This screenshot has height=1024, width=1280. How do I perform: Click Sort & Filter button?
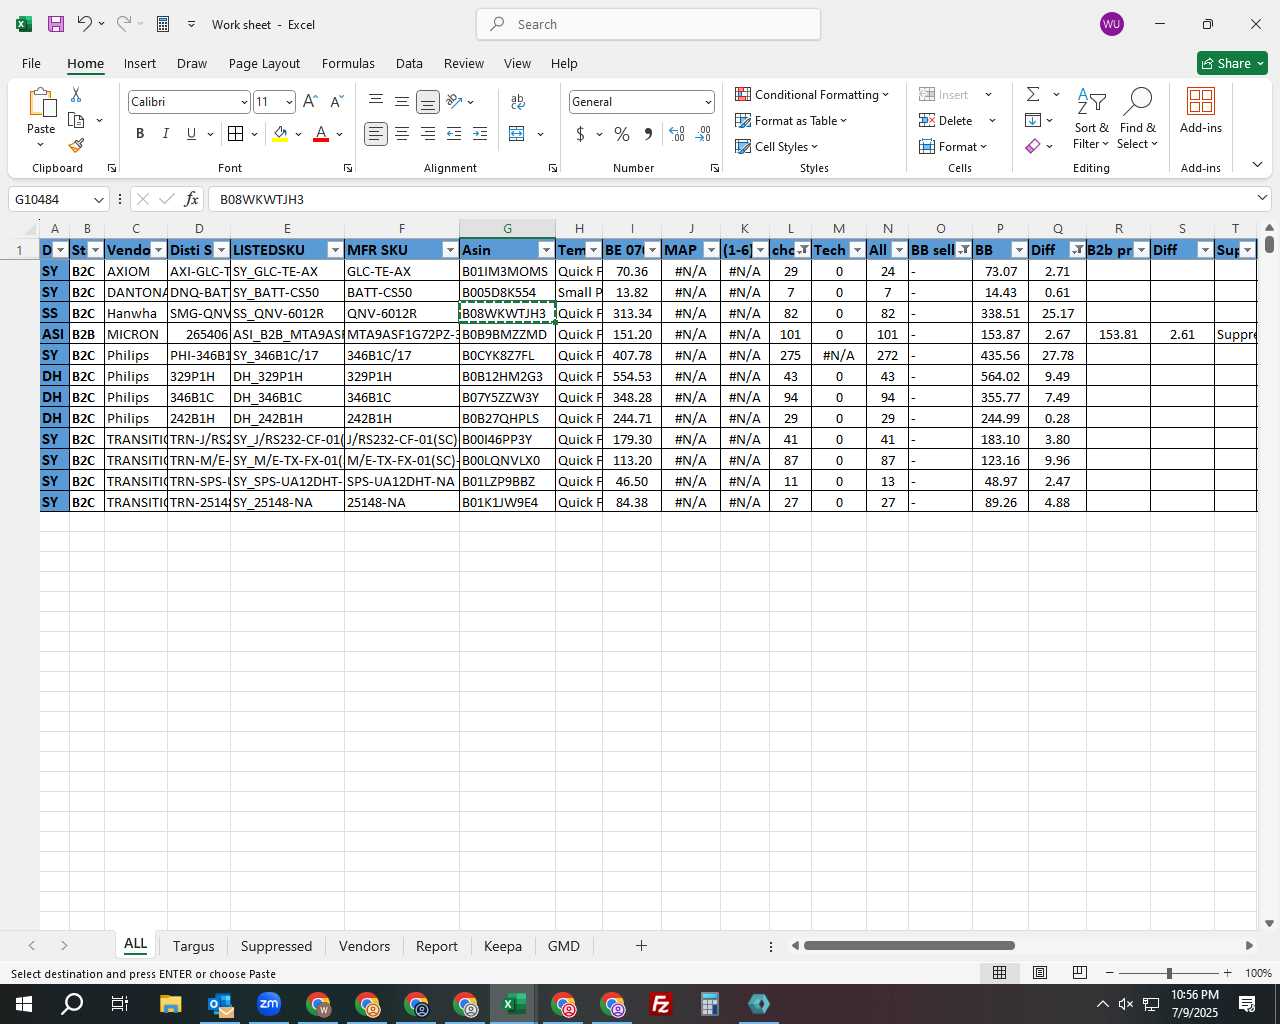1091,118
